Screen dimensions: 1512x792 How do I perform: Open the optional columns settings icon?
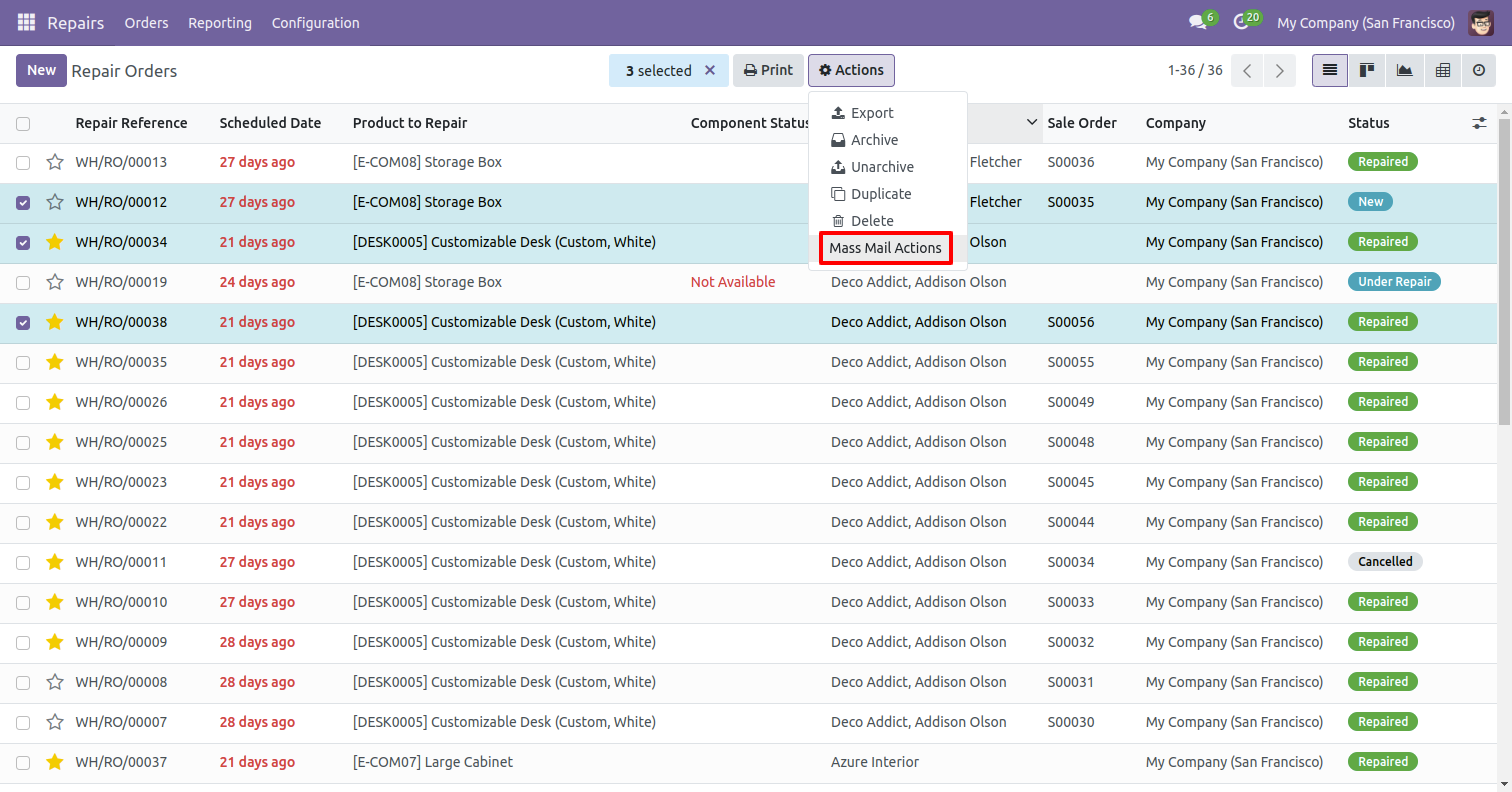(x=1480, y=123)
